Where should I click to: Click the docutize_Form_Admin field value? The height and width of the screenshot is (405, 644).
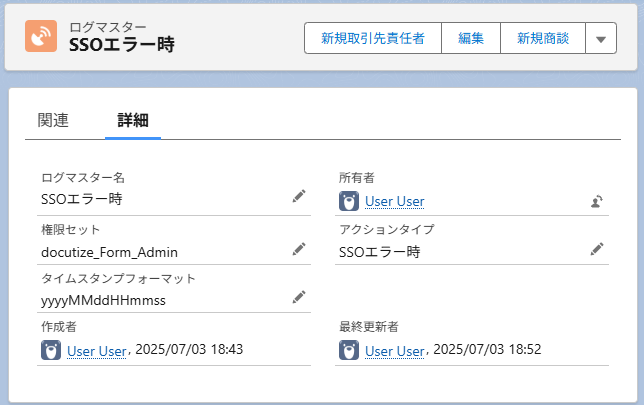(x=110, y=251)
